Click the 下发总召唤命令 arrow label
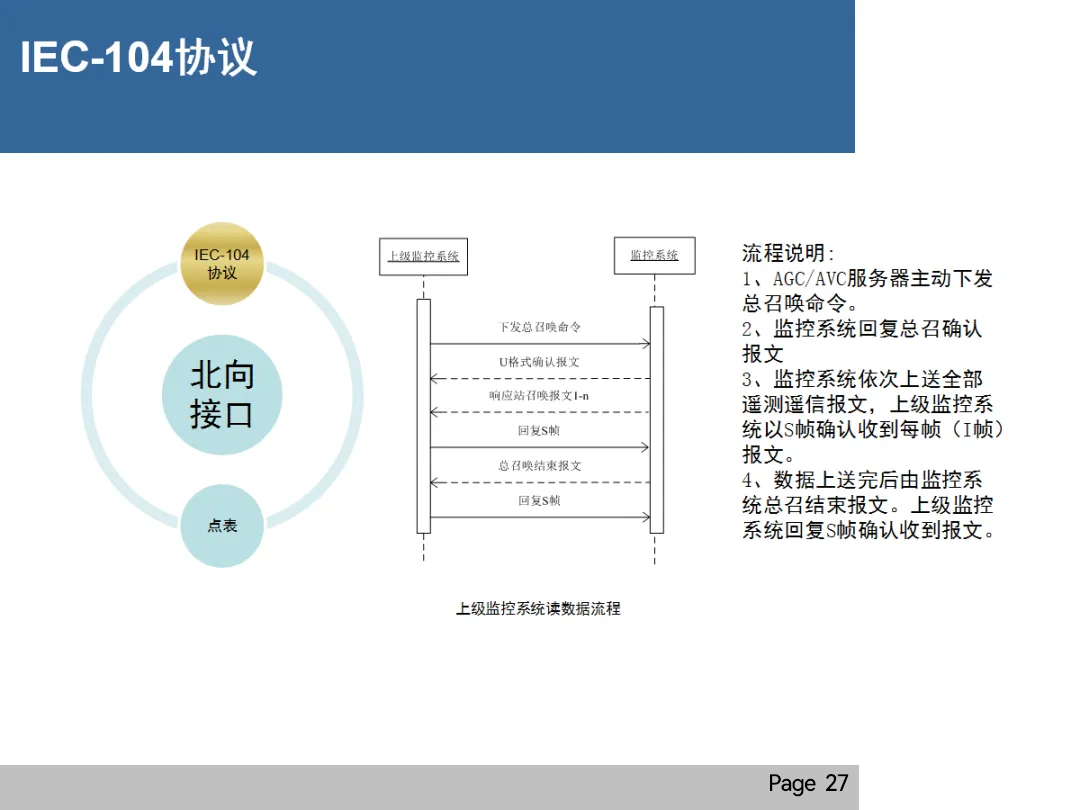 (539, 326)
